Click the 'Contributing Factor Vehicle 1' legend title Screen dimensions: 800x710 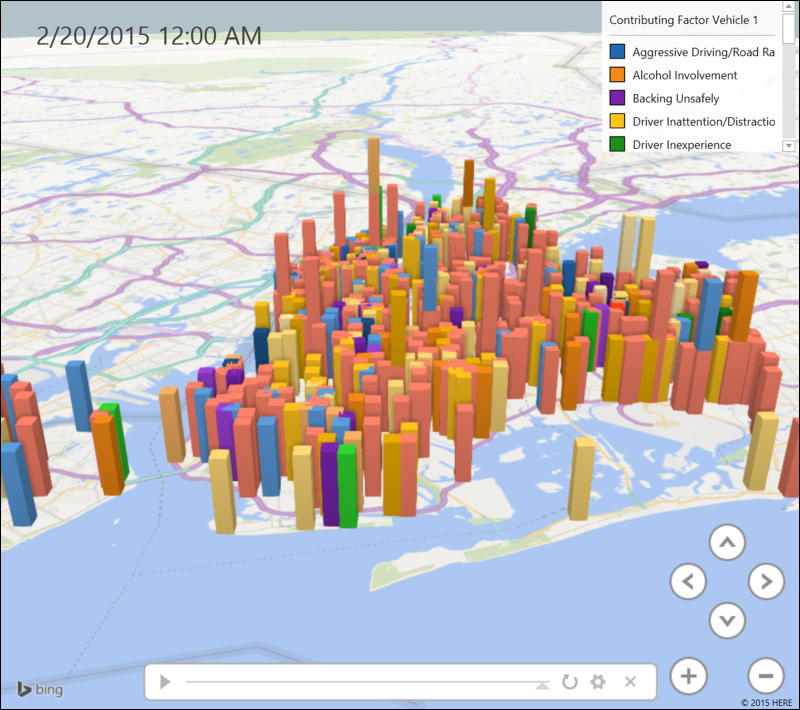pos(684,20)
